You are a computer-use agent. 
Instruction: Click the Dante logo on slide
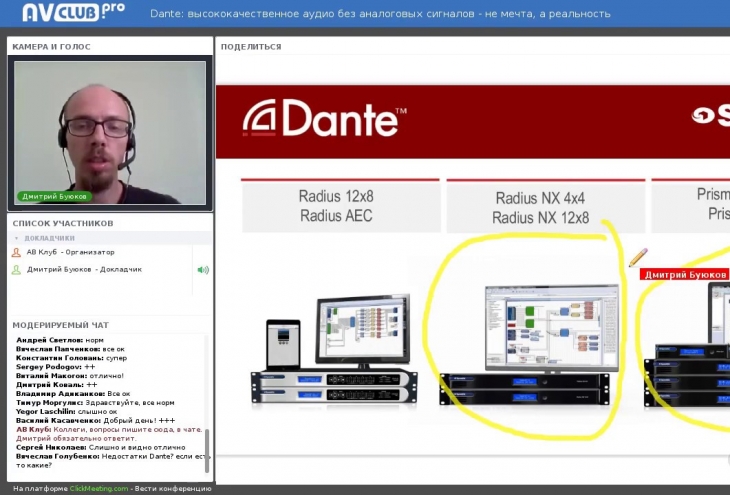pos(324,118)
